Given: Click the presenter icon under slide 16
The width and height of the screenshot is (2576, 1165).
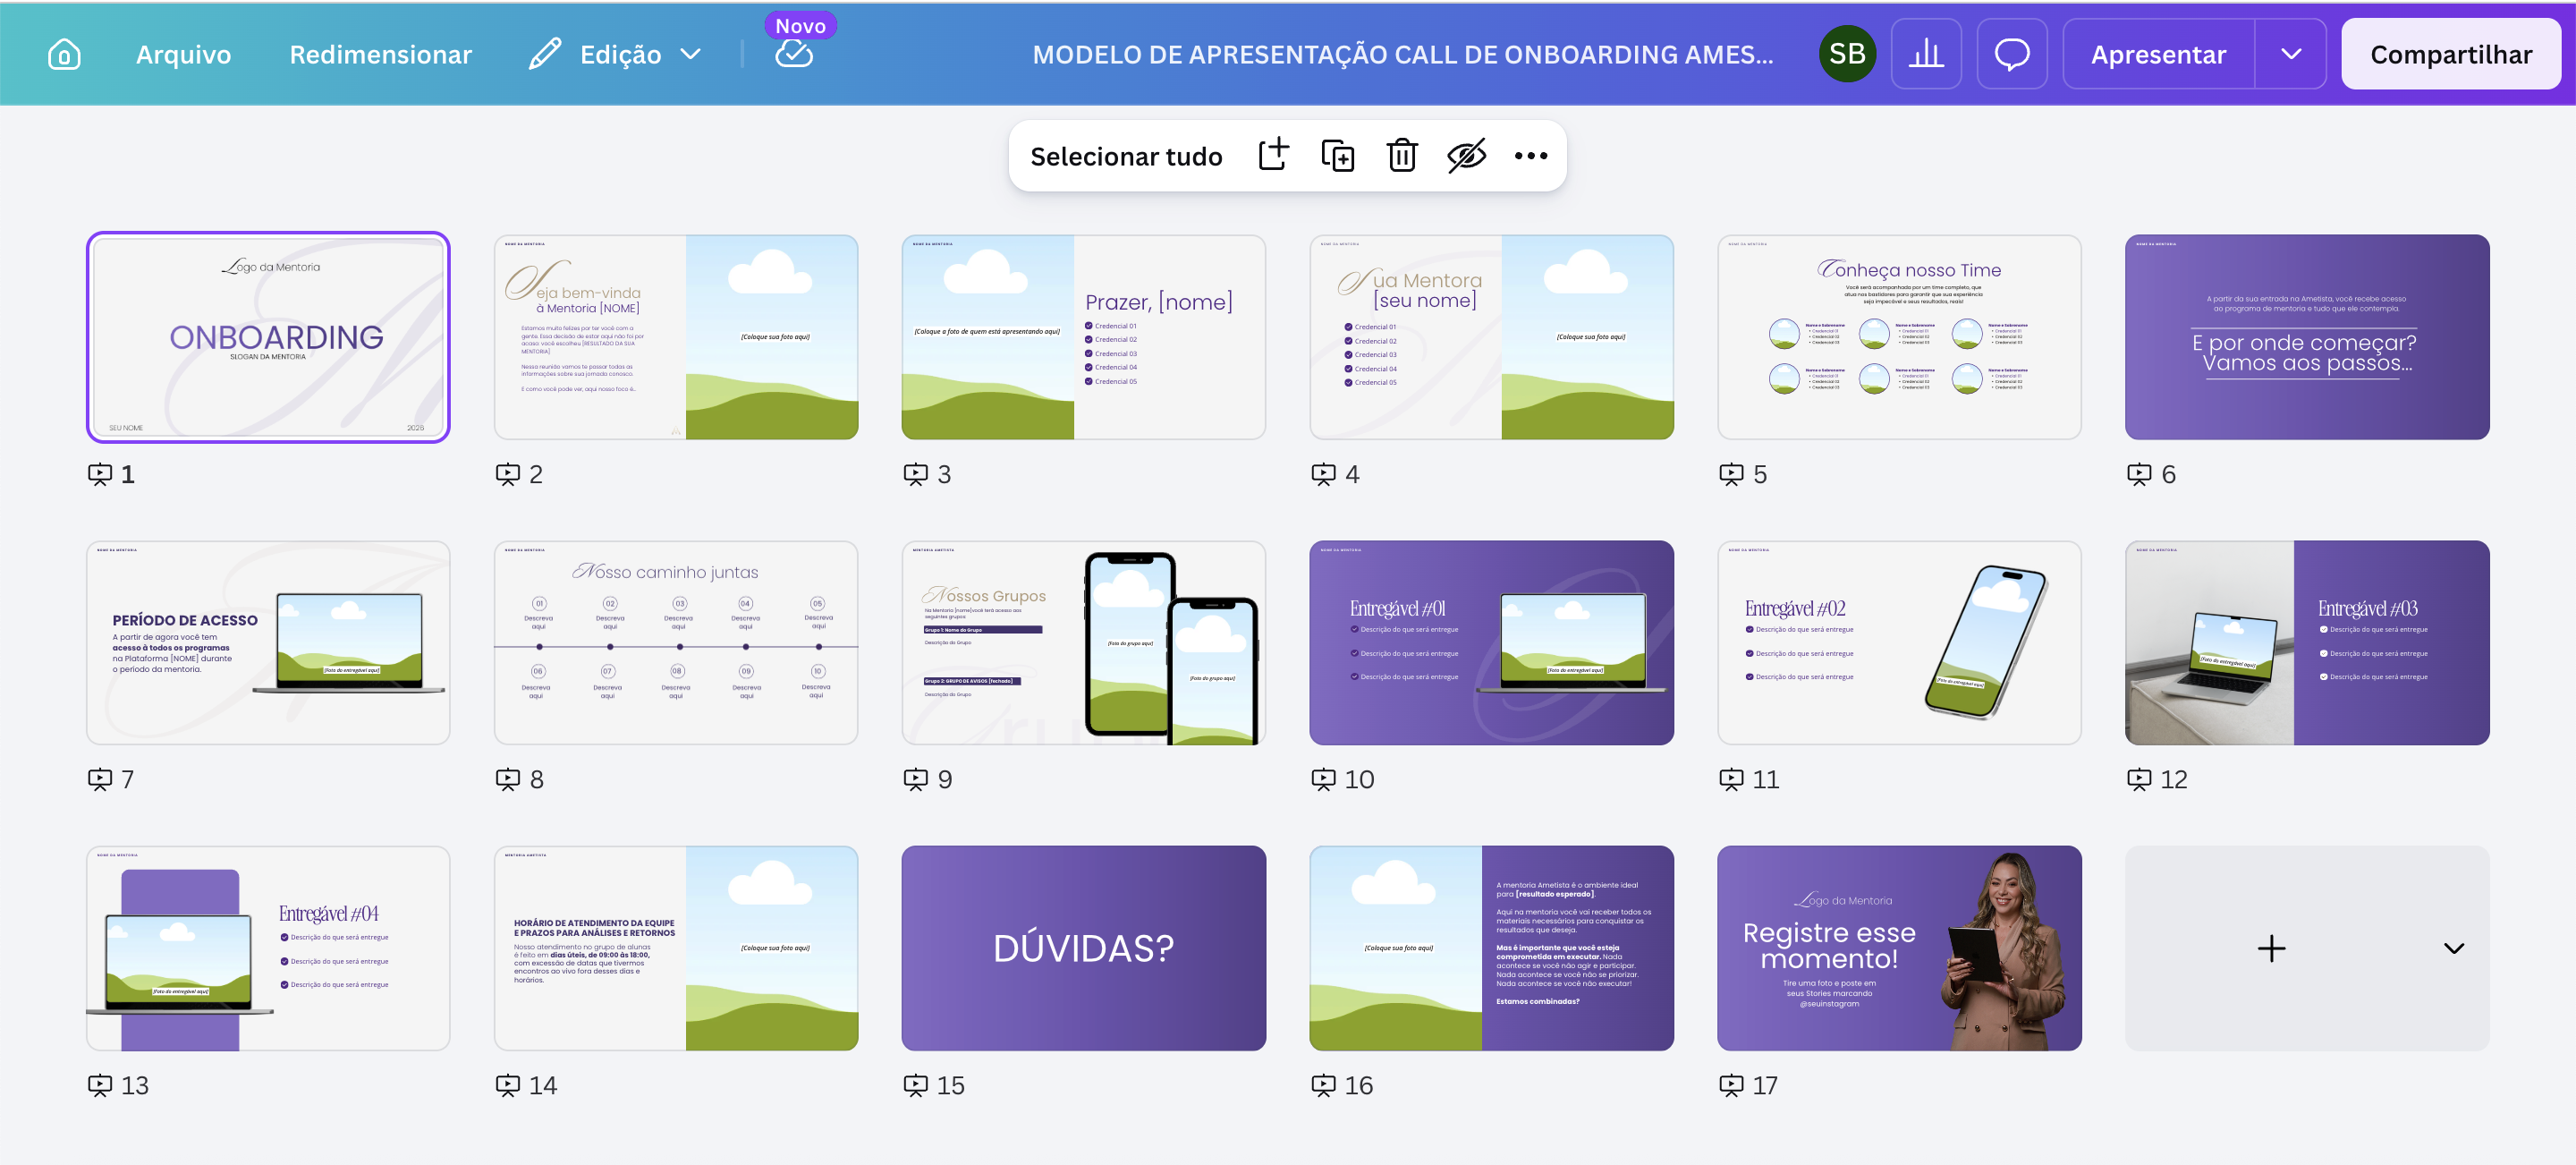Looking at the screenshot, I should coord(1323,1085).
